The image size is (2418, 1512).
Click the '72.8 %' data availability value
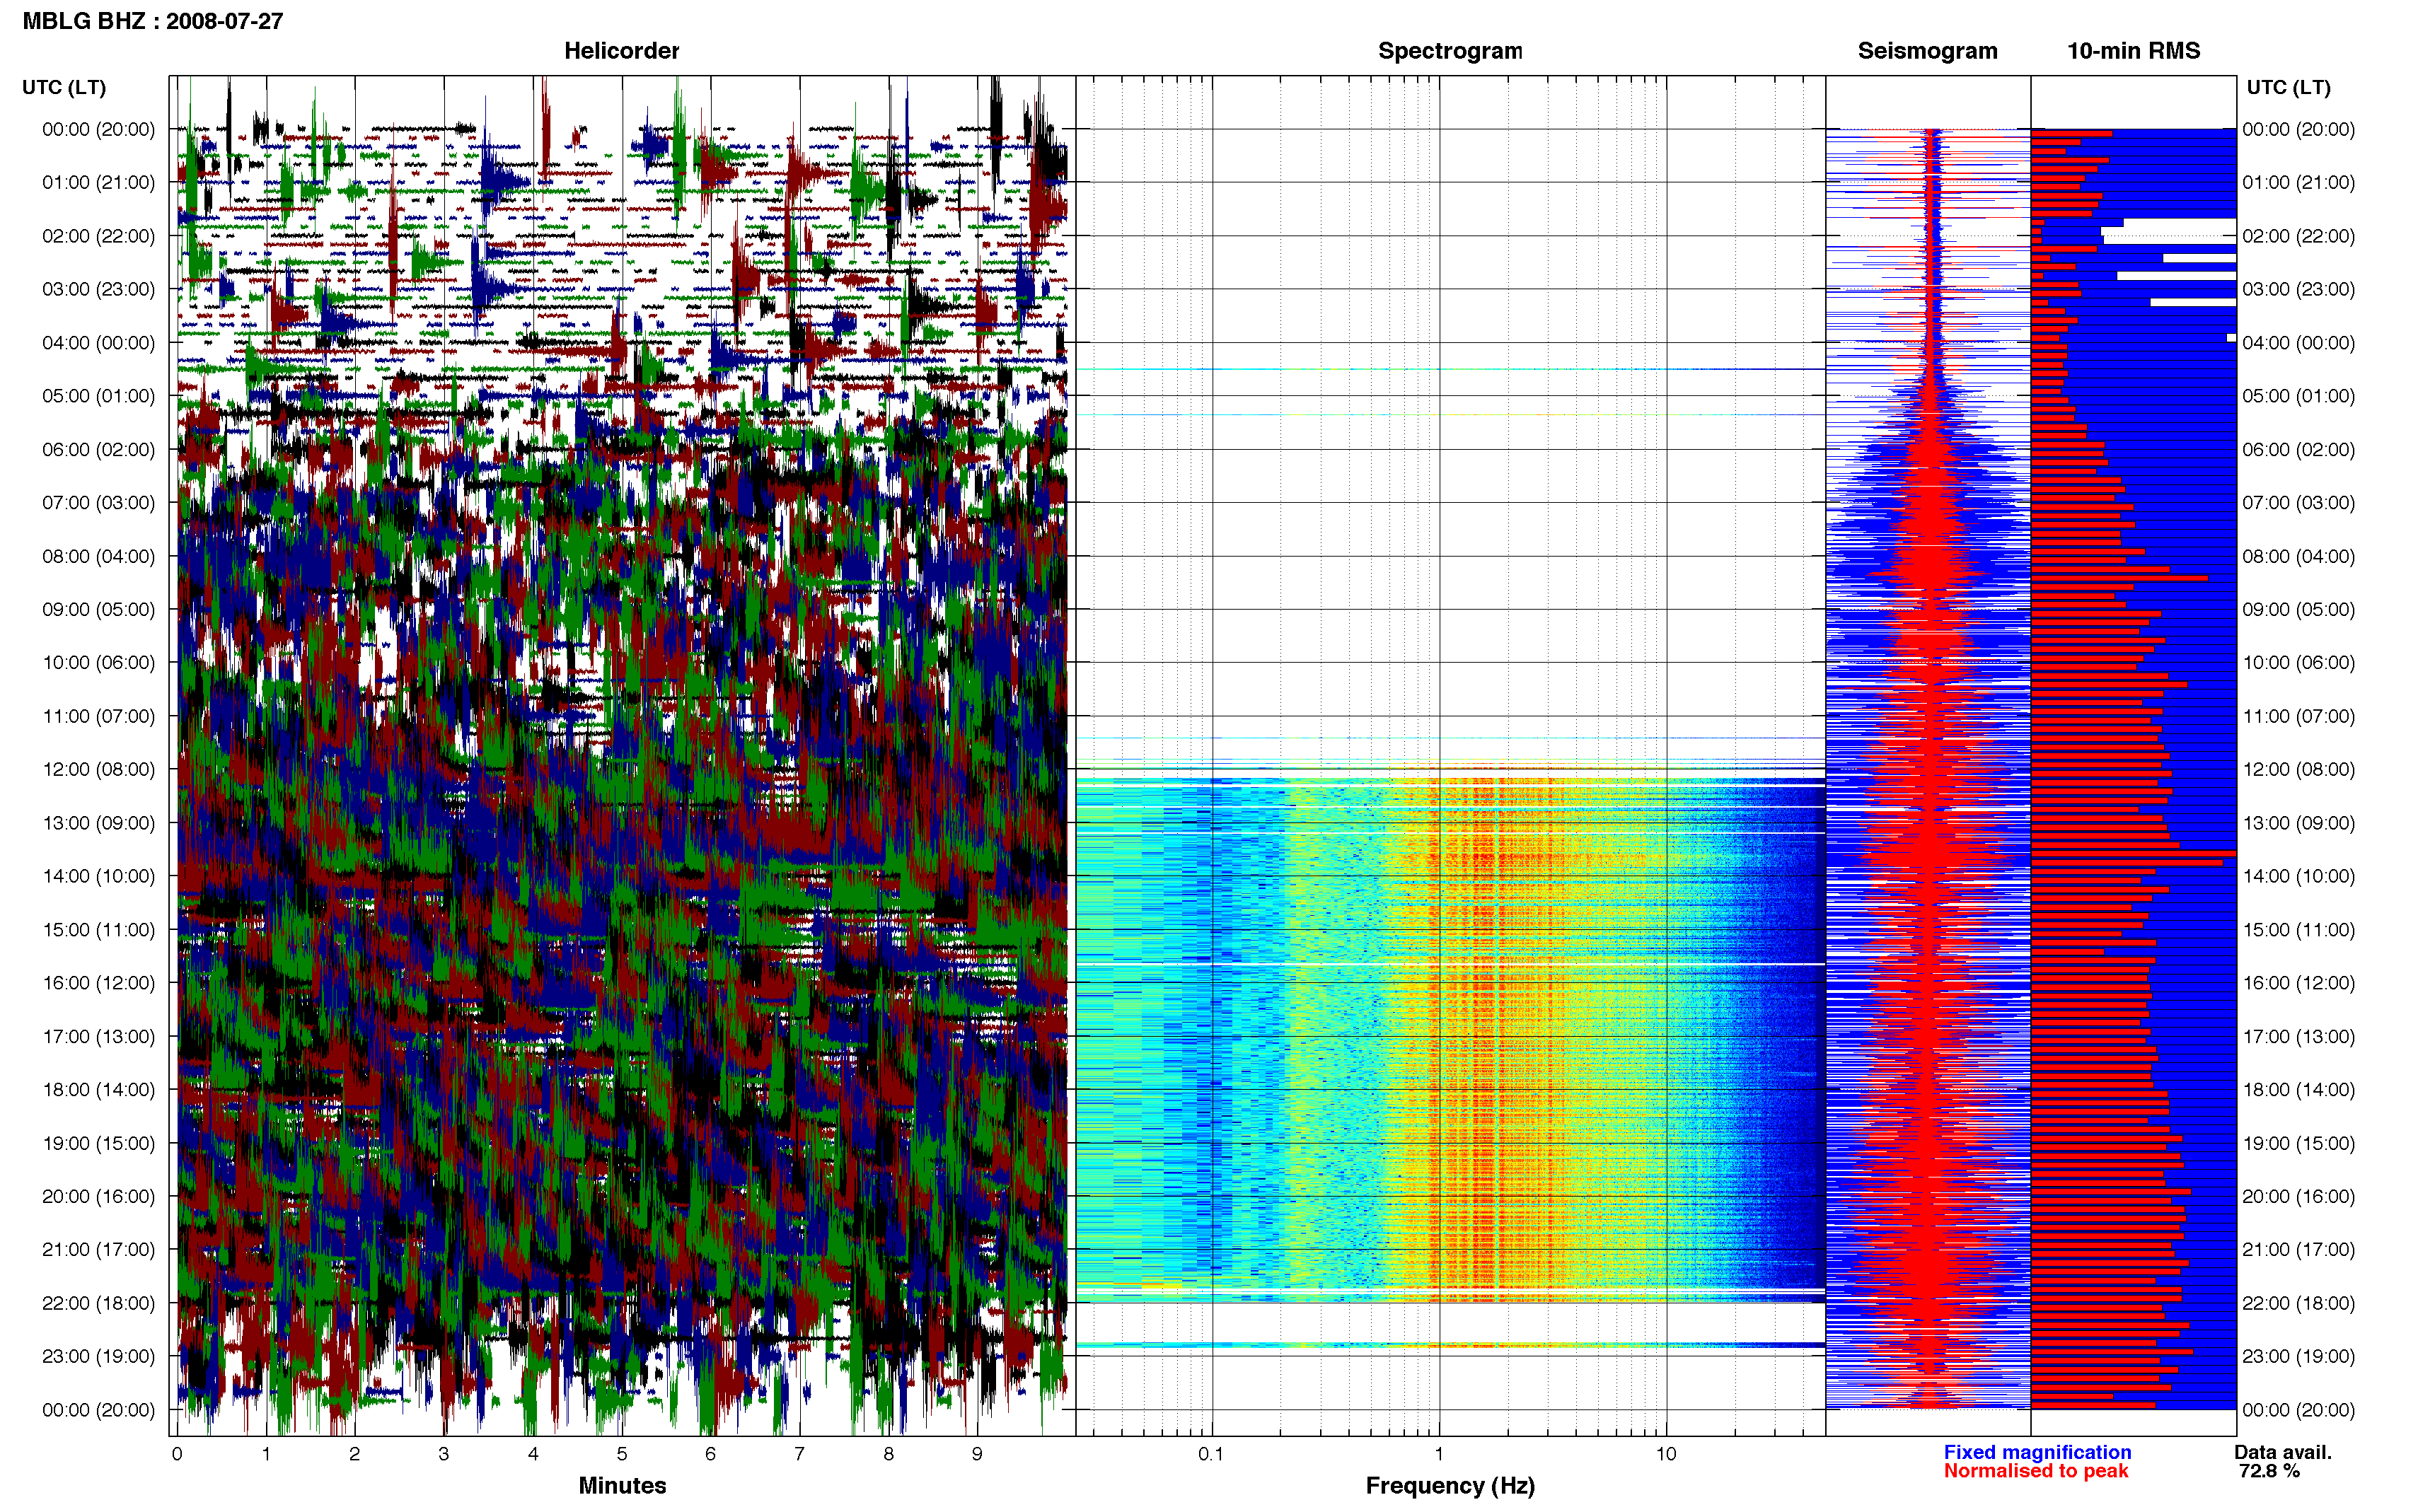(x=2269, y=1471)
